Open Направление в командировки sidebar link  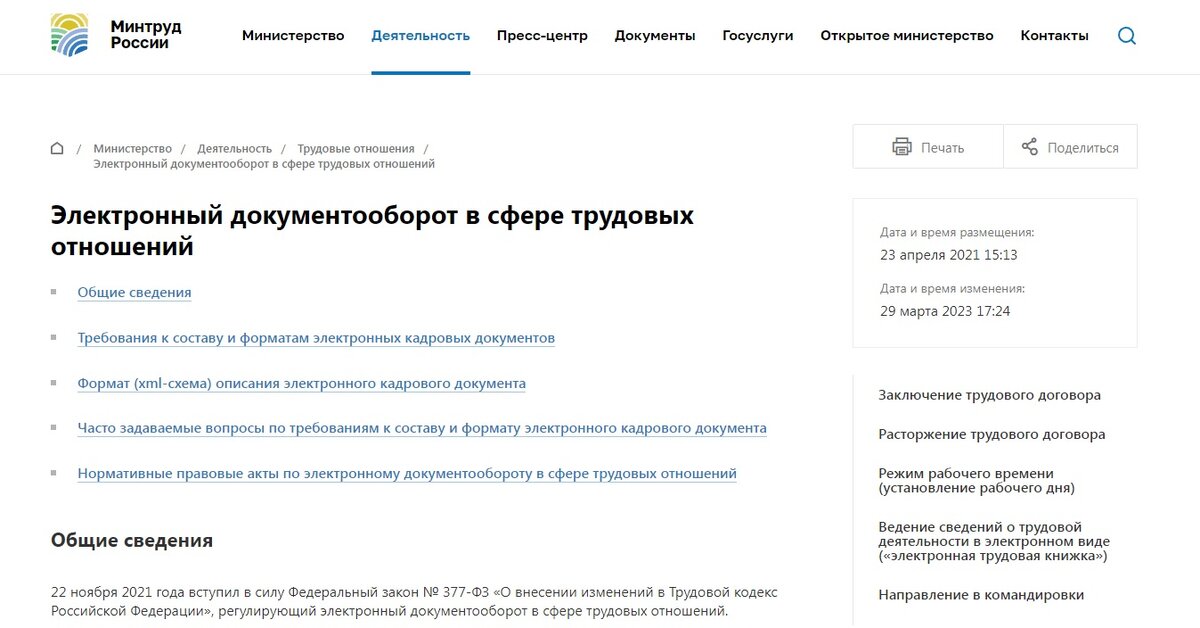point(981,594)
